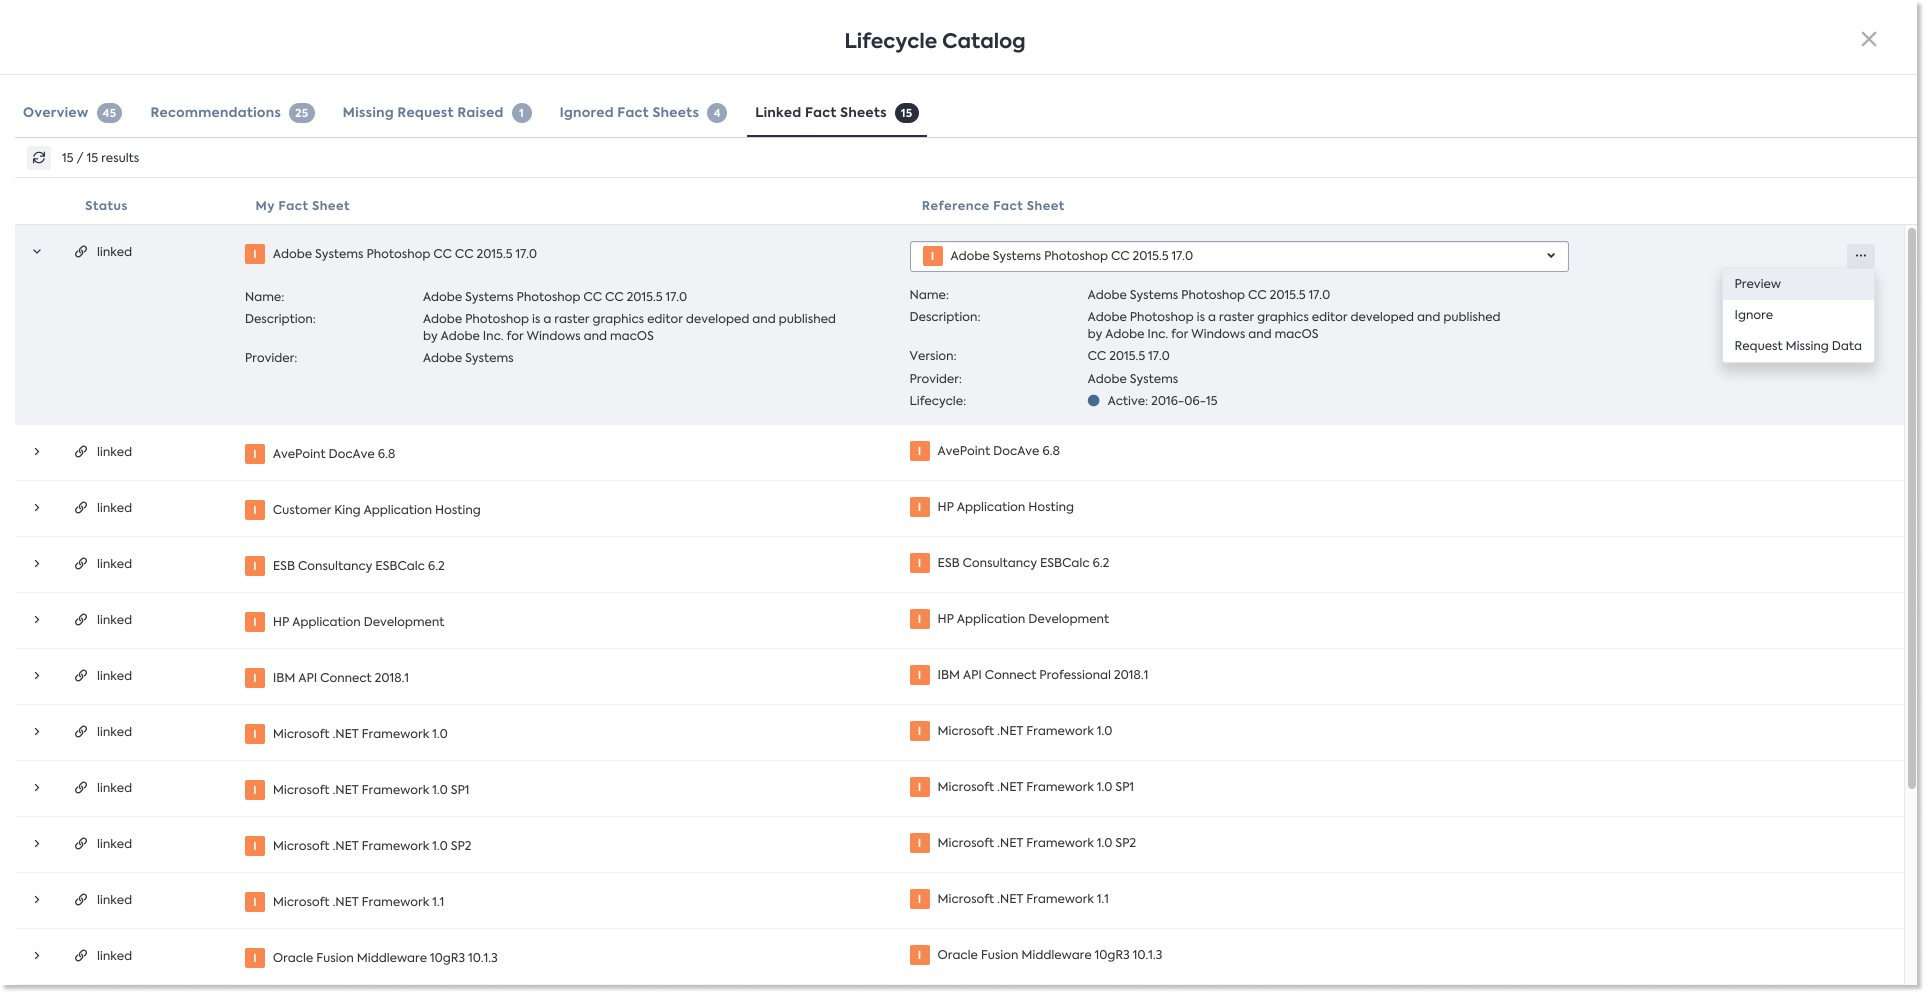Choose Preview from the context menu
Viewport: 1925px width, 993px height.
point(1798,284)
